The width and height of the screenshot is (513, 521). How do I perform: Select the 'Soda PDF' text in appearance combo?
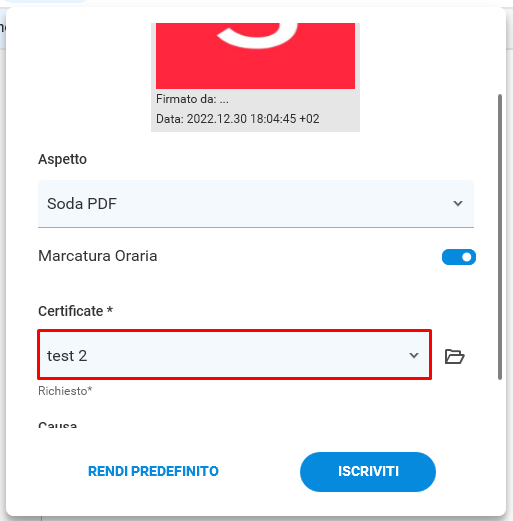tap(82, 204)
